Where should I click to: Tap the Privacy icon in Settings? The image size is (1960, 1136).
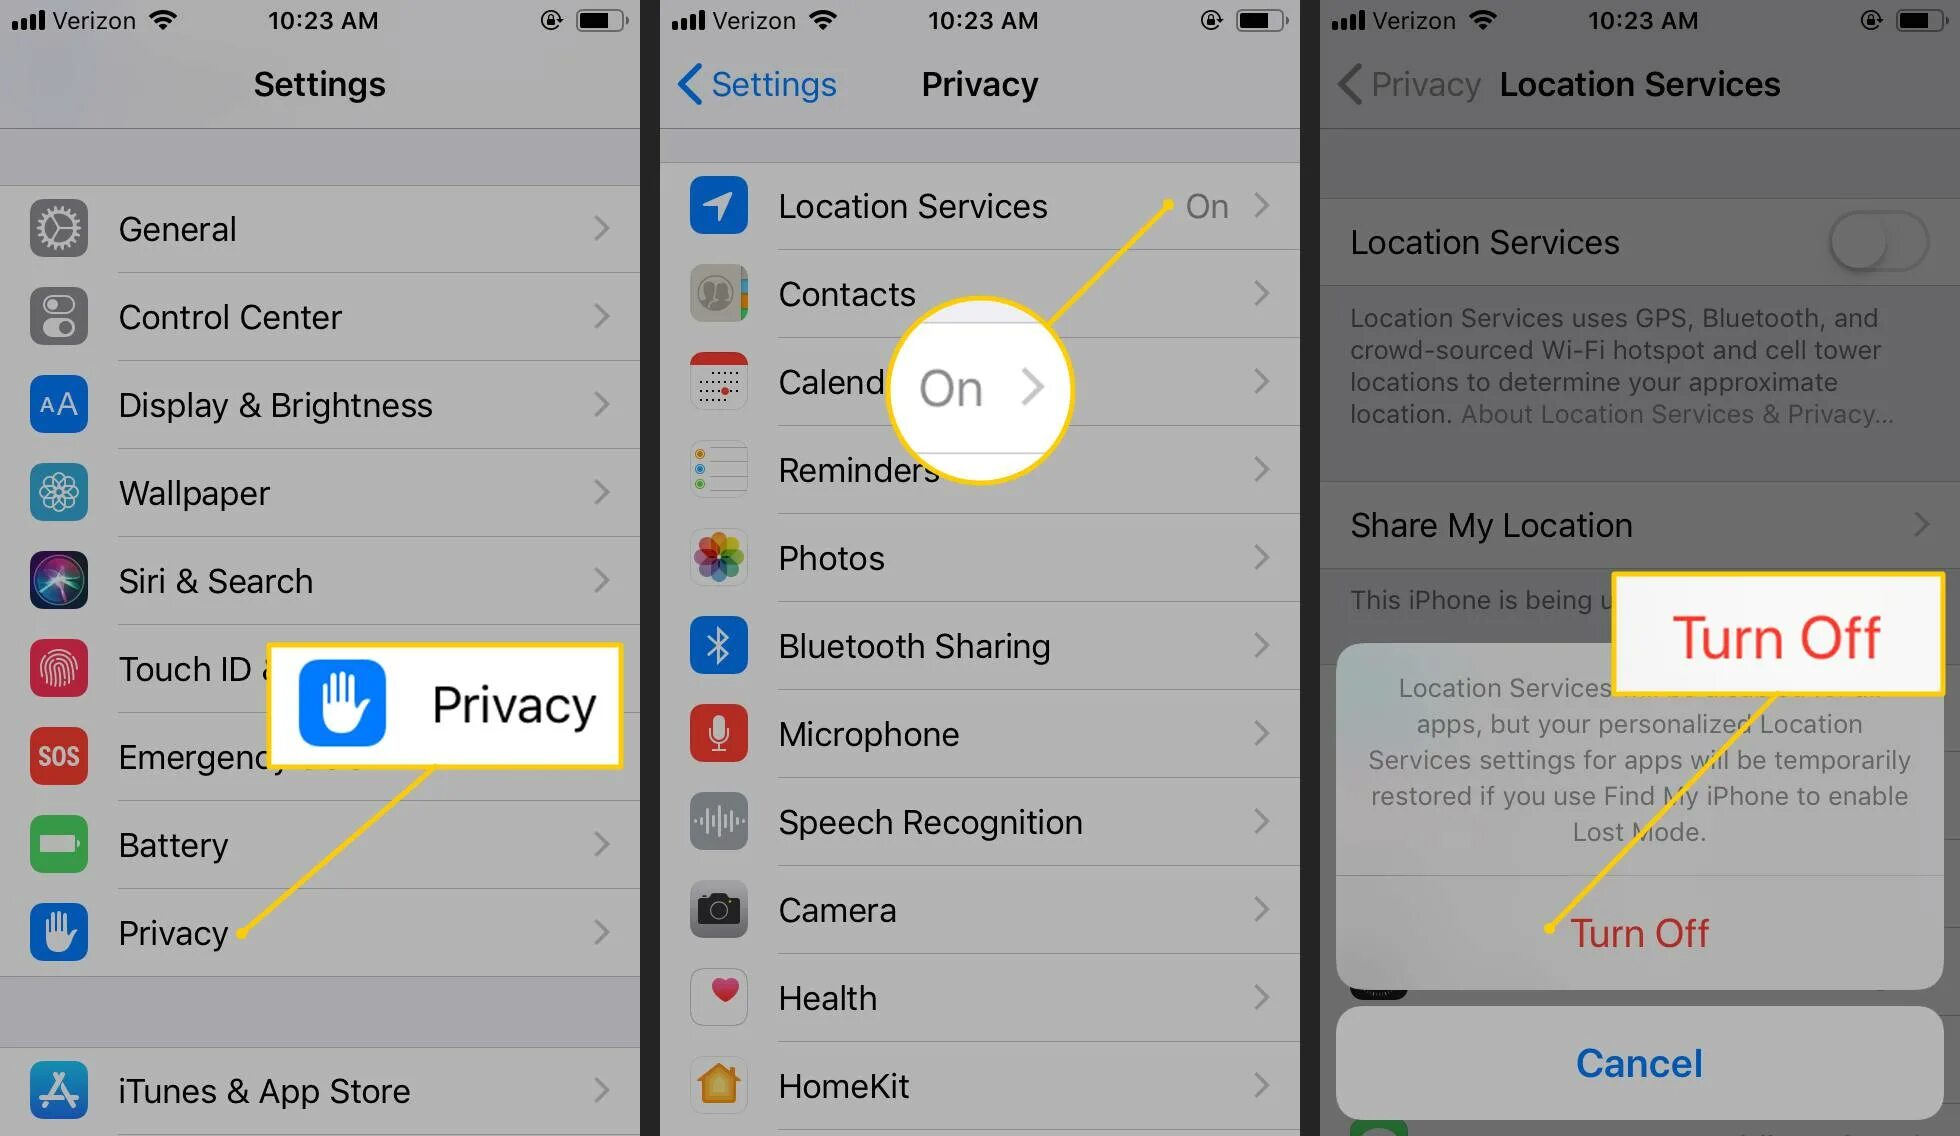[x=55, y=930]
